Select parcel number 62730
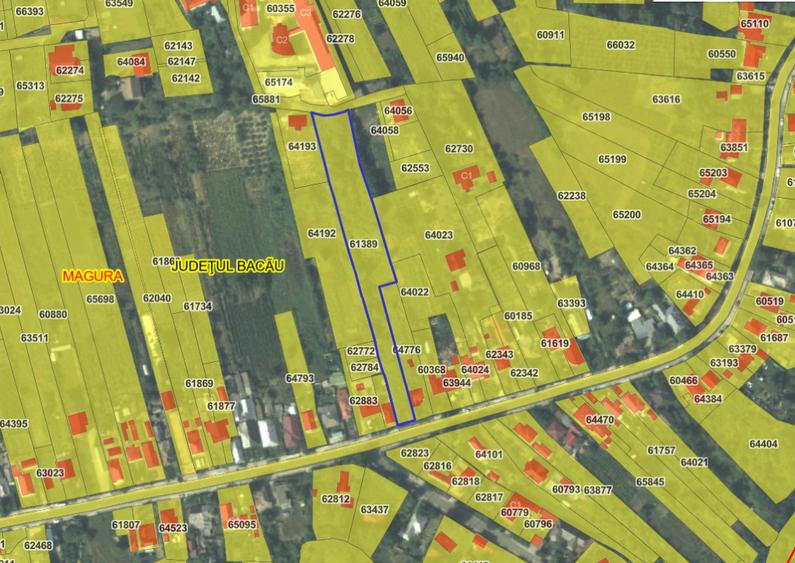 click(x=459, y=149)
